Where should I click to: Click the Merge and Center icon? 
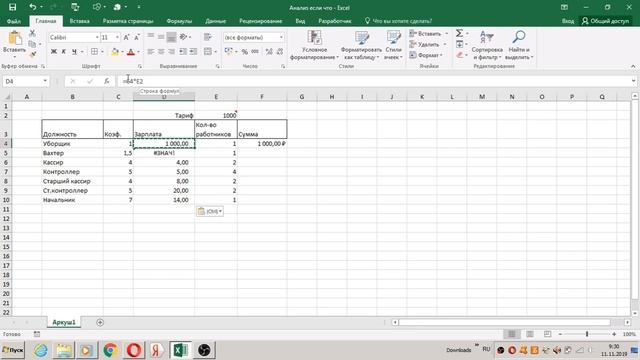point(208,51)
